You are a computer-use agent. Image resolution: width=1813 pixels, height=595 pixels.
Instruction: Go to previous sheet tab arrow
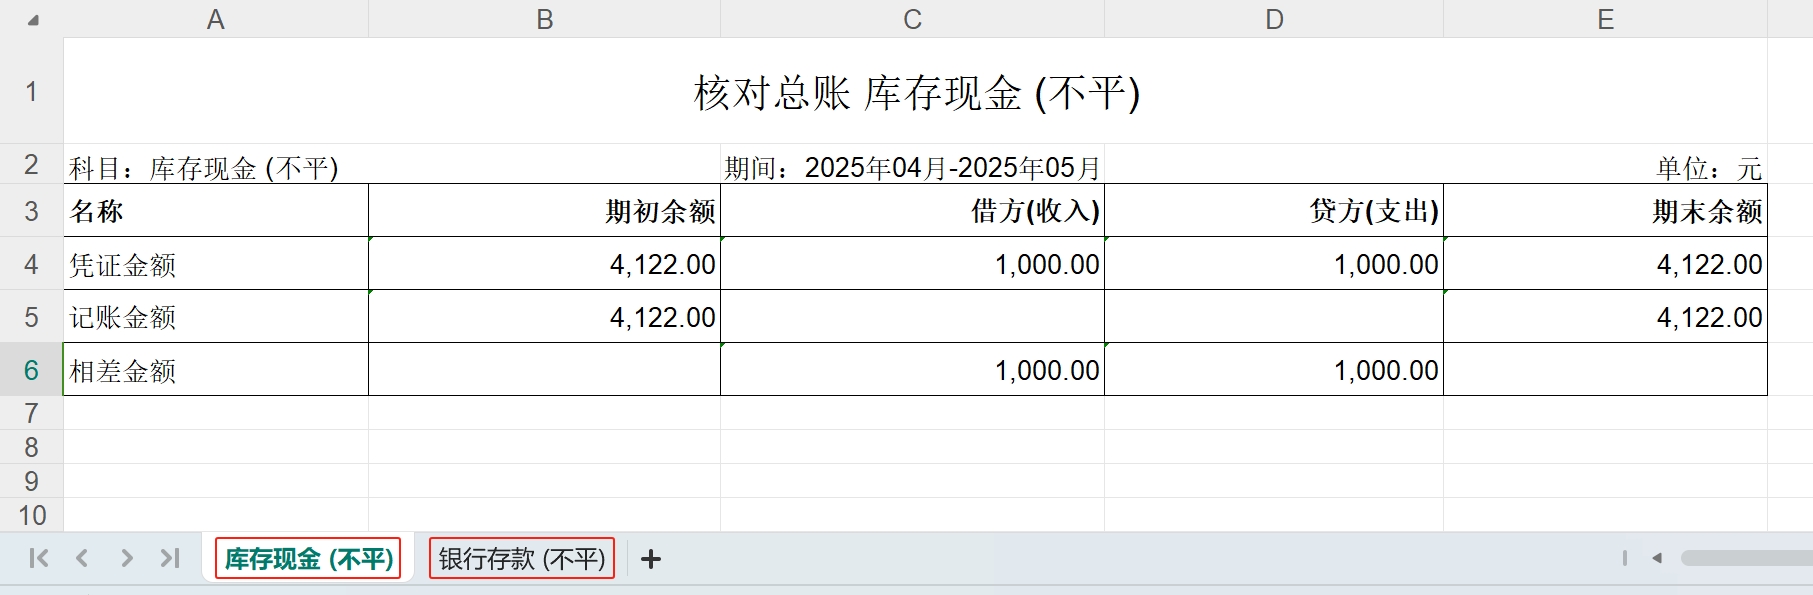pyautogui.click(x=82, y=558)
